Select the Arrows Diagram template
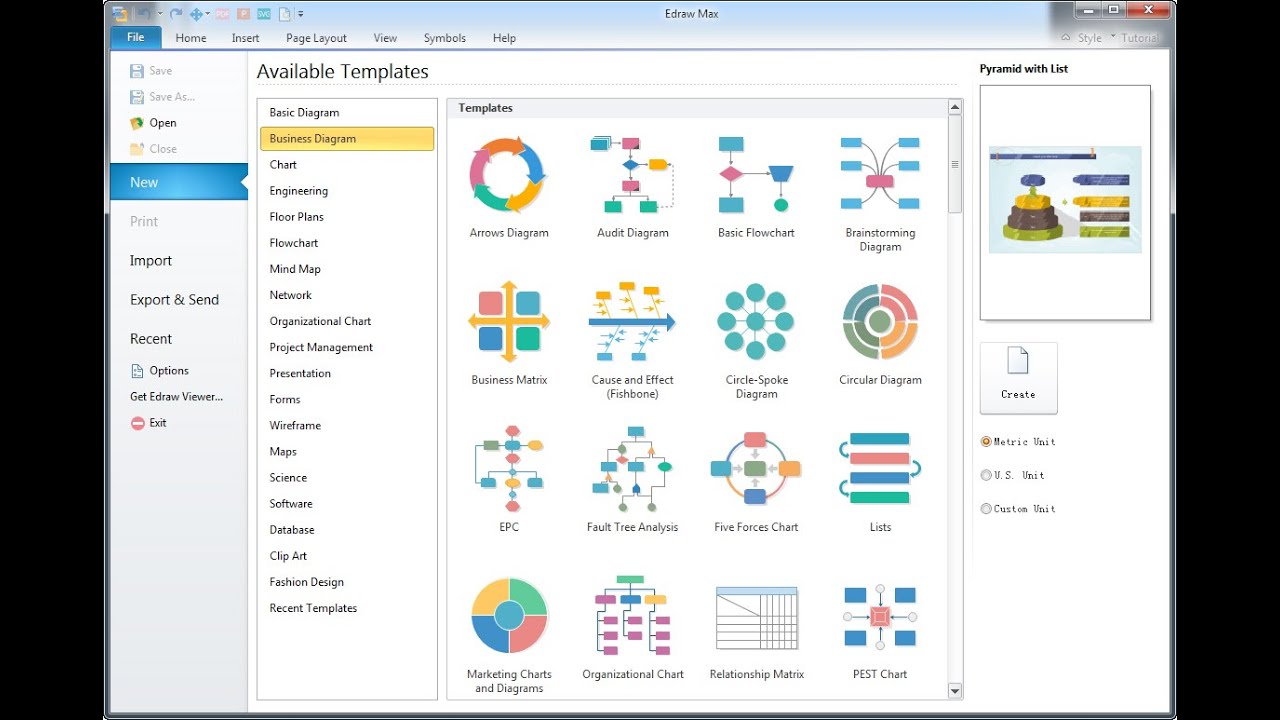Image resolution: width=1280 pixels, height=720 pixels. click(509, 187)
